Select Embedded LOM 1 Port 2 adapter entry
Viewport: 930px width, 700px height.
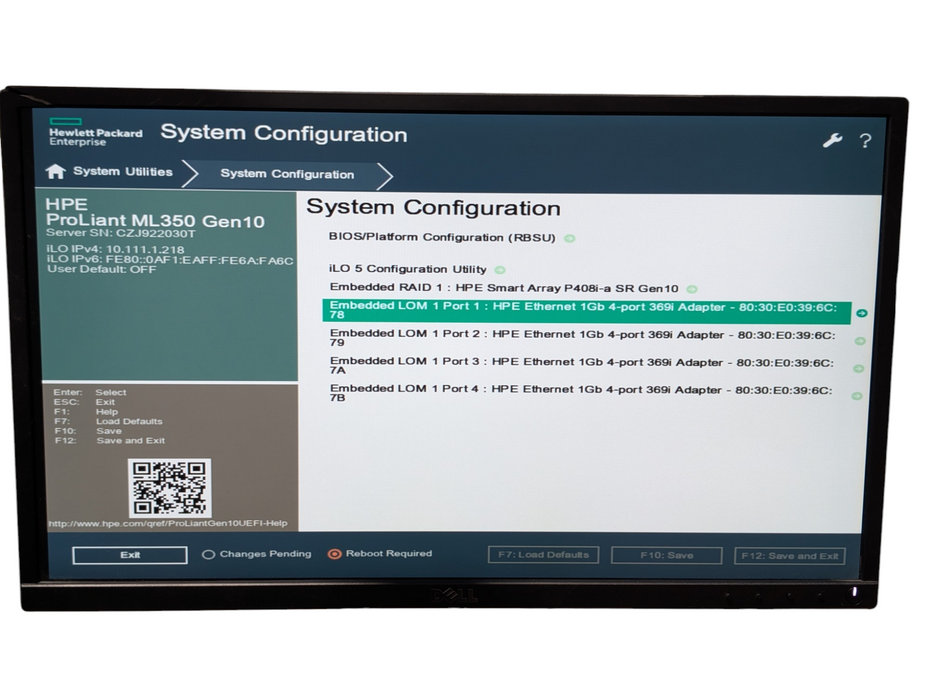(x=582, y=338)
